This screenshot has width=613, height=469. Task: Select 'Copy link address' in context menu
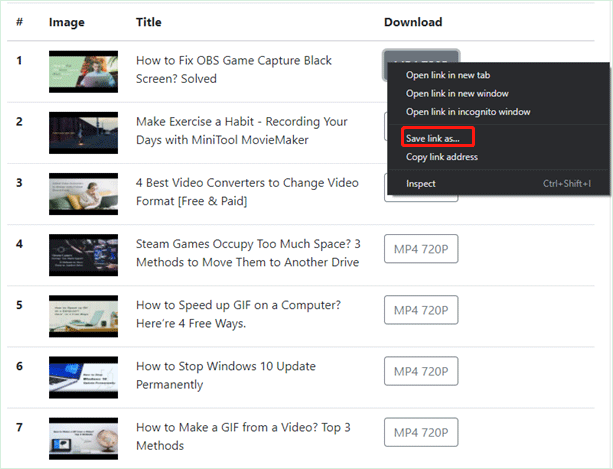[x=442, y=157]
